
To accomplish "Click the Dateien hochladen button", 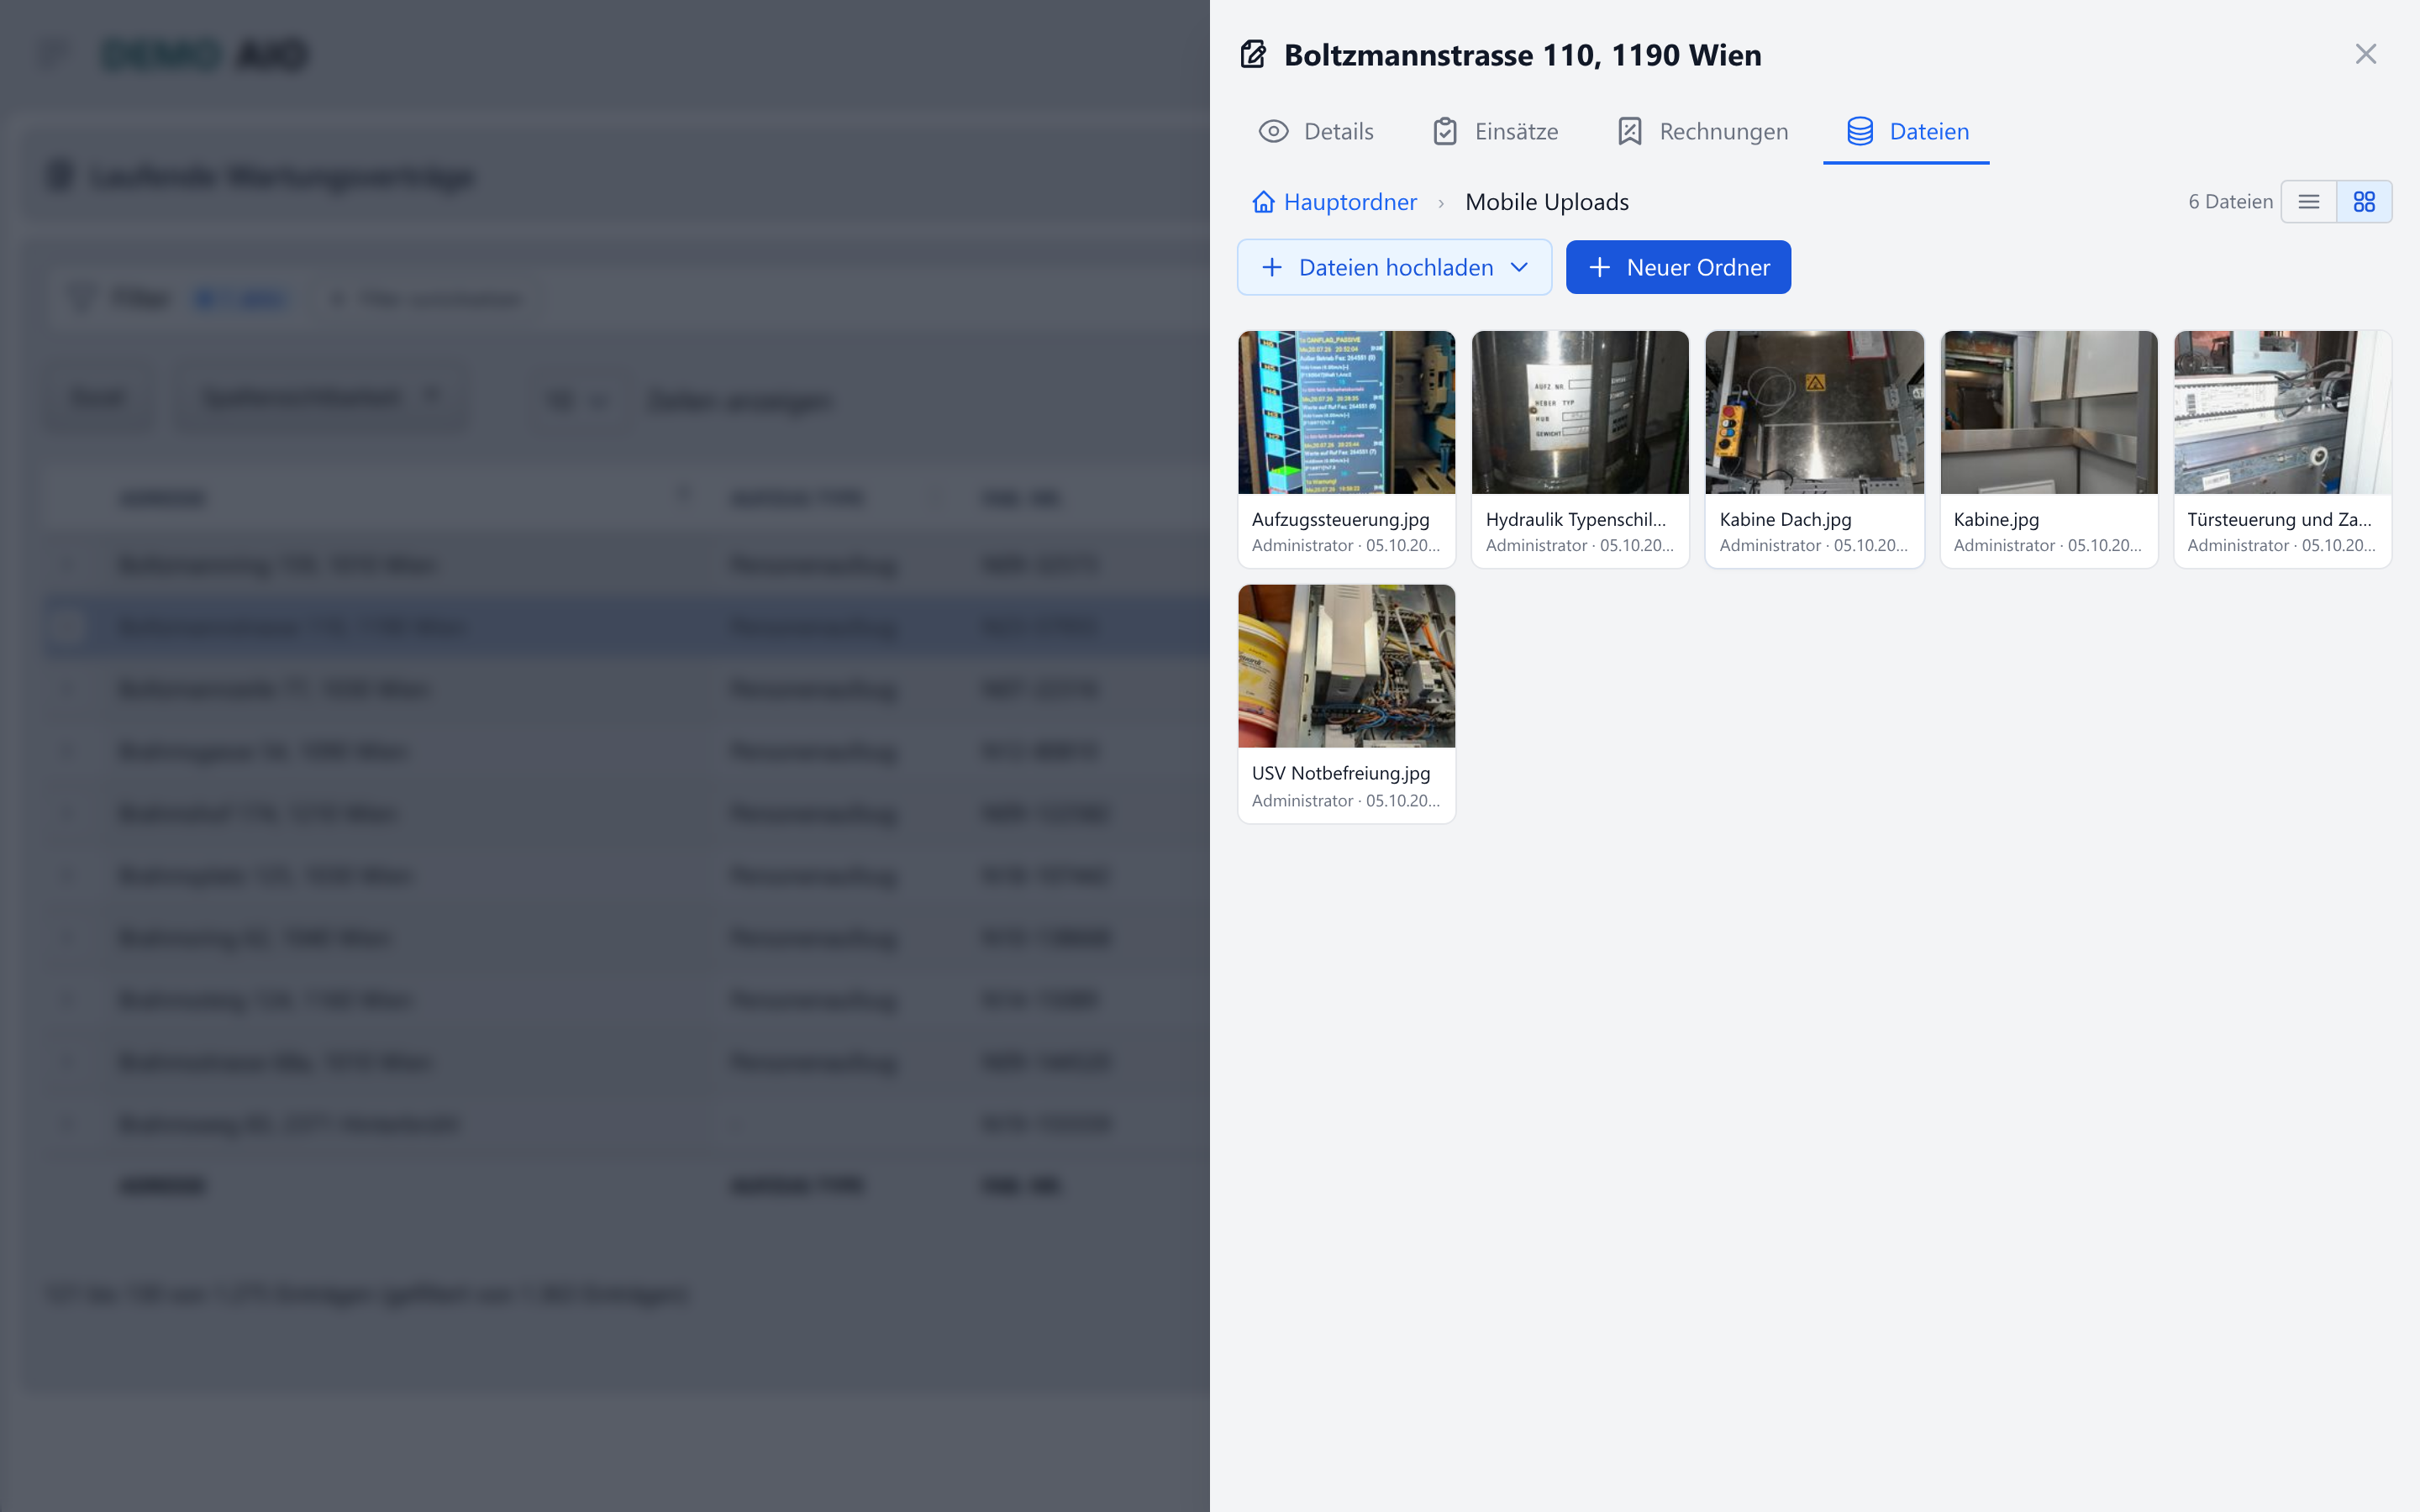I will point(1394,267).
